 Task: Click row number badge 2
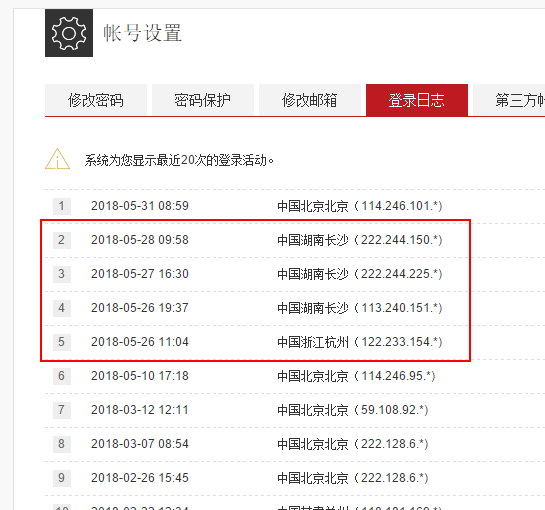pos(62,240)
